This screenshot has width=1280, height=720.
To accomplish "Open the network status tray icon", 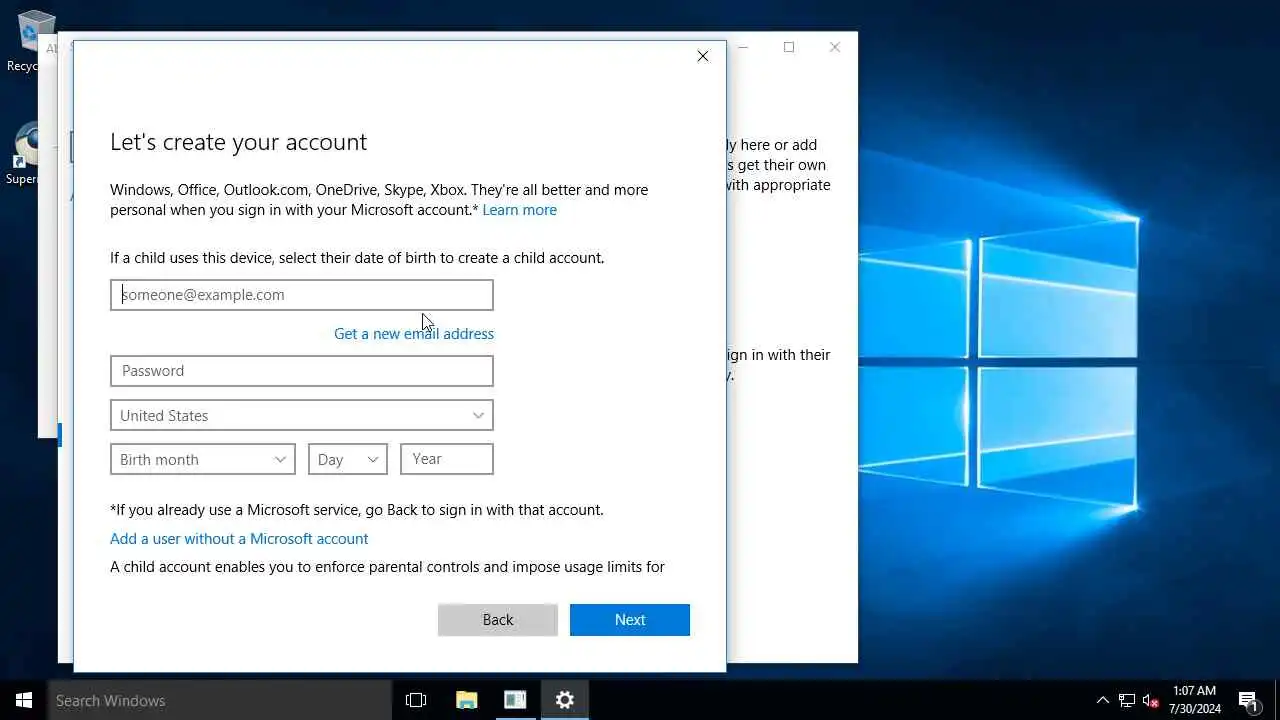I will click(x=1127, y=700).
